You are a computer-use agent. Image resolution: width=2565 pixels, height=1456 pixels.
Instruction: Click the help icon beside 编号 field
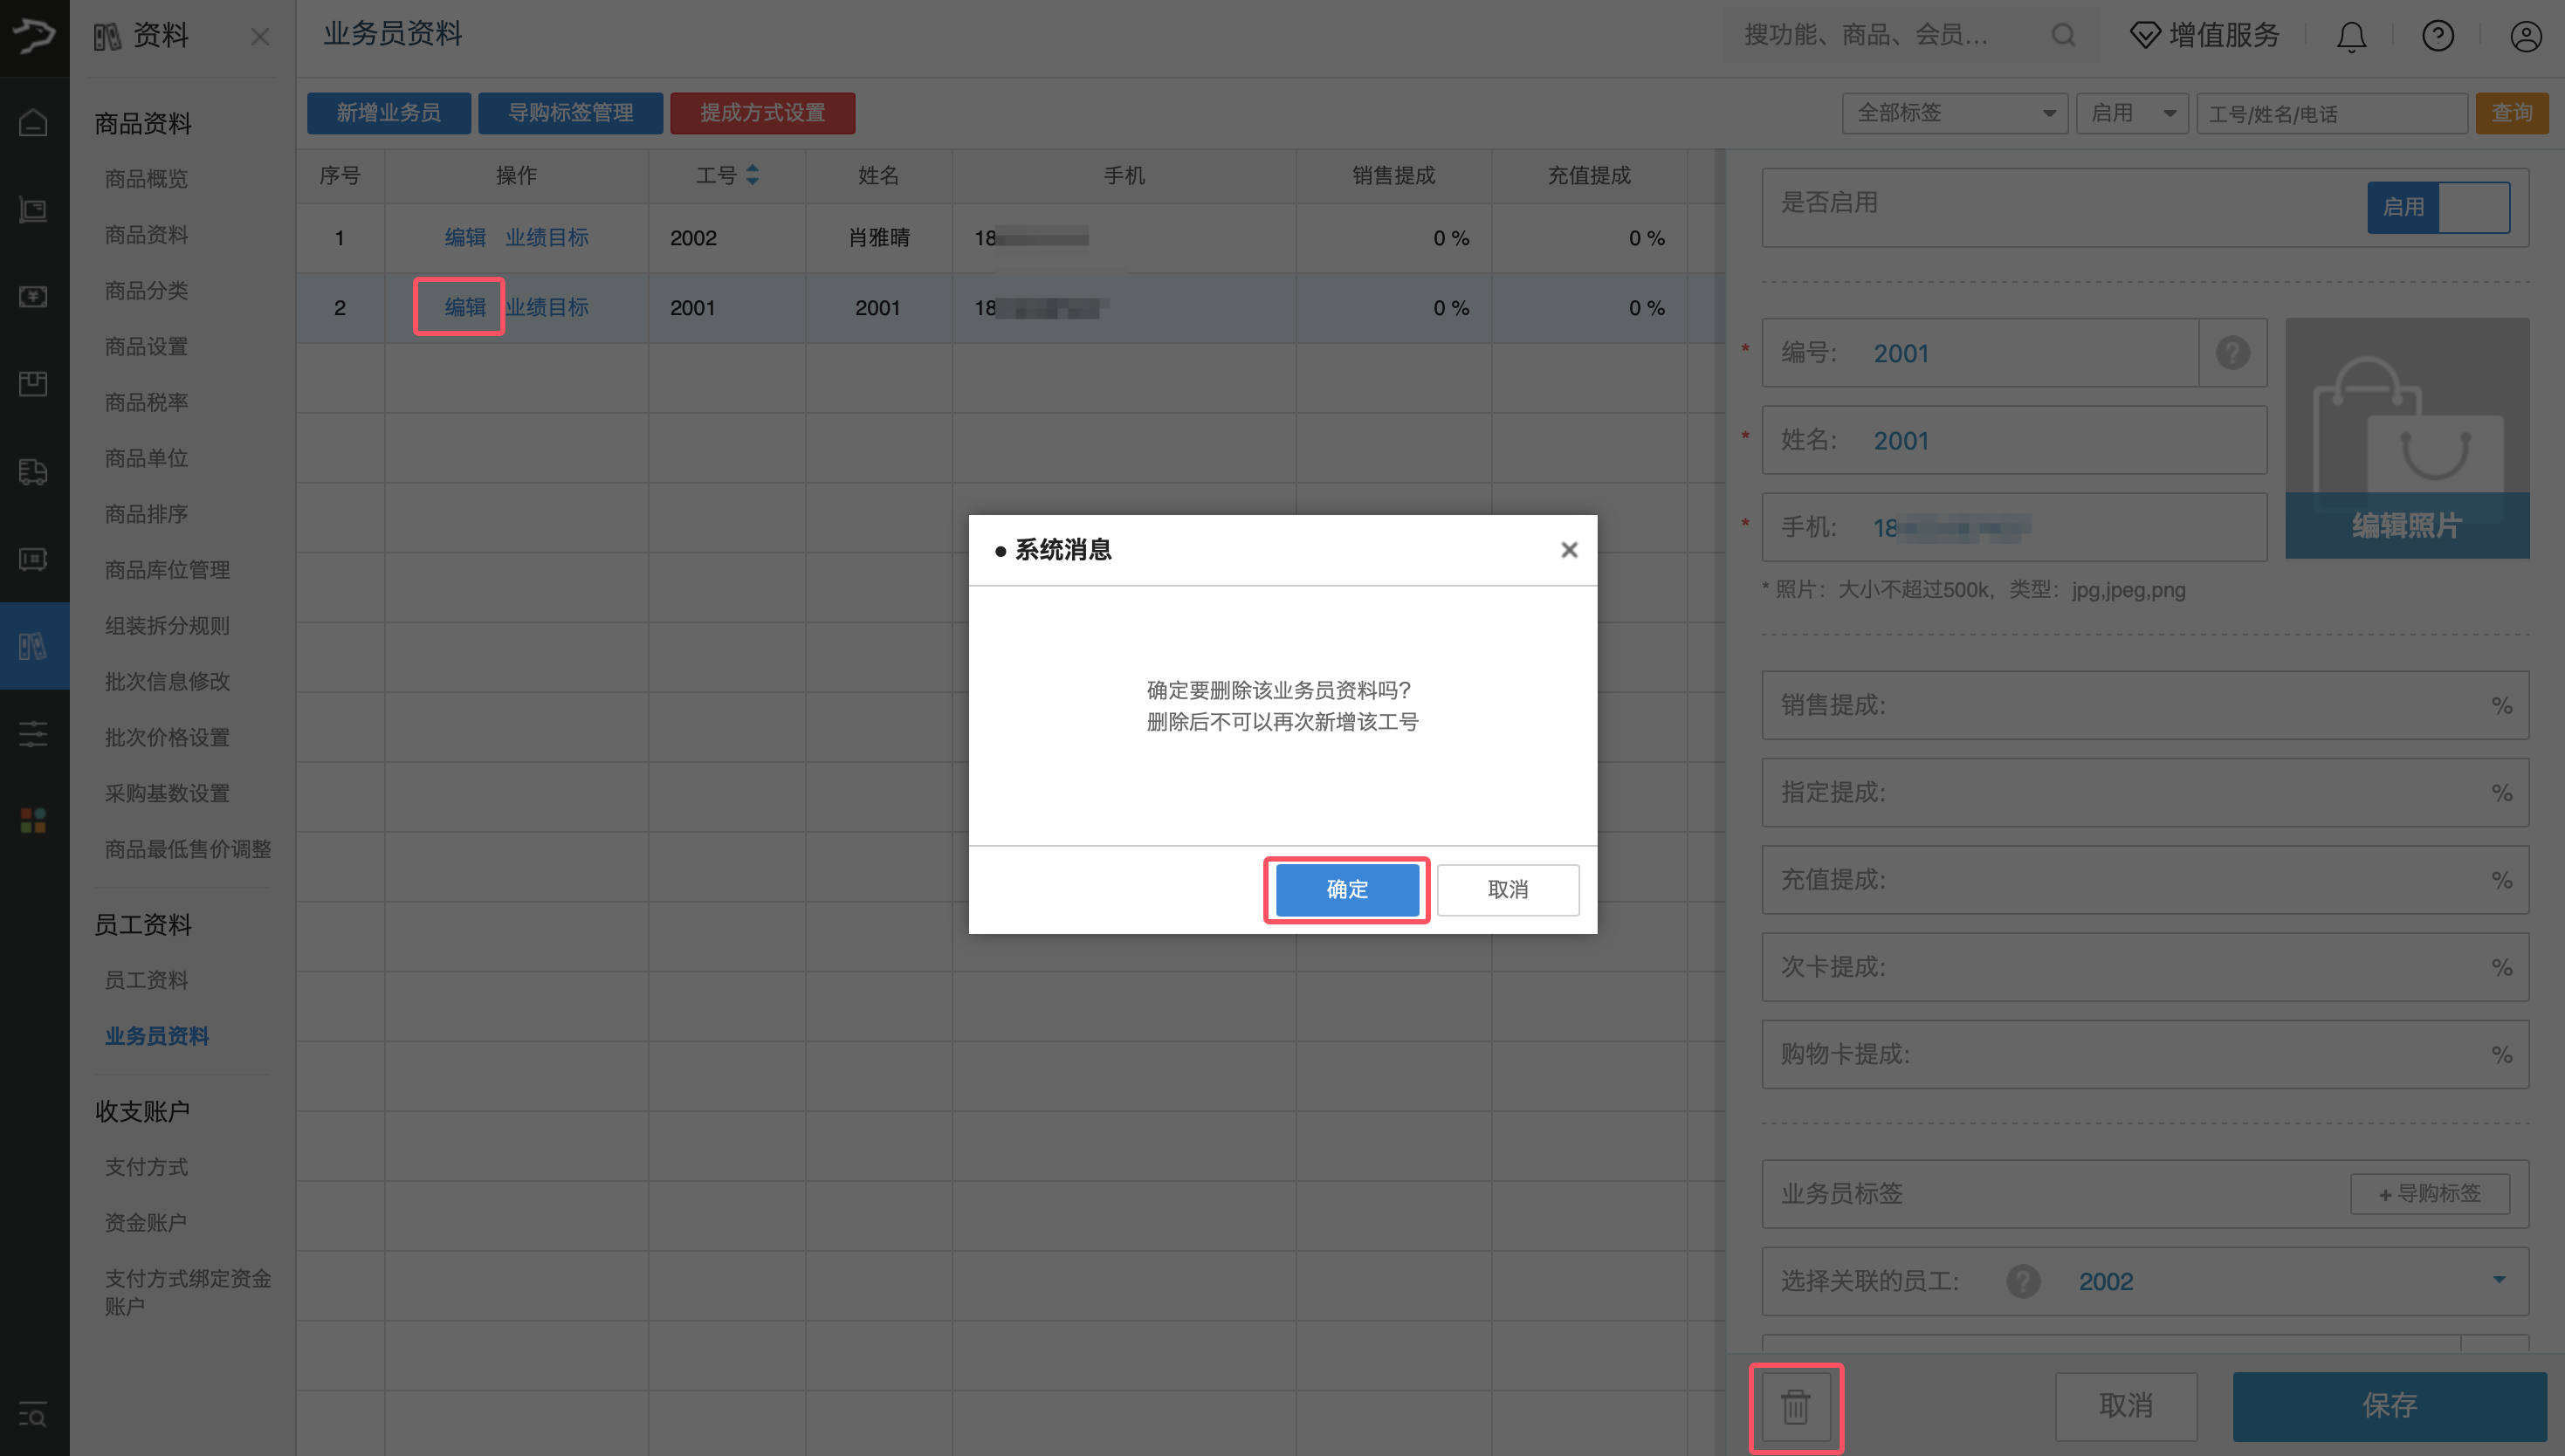(x=2232, y=353)
